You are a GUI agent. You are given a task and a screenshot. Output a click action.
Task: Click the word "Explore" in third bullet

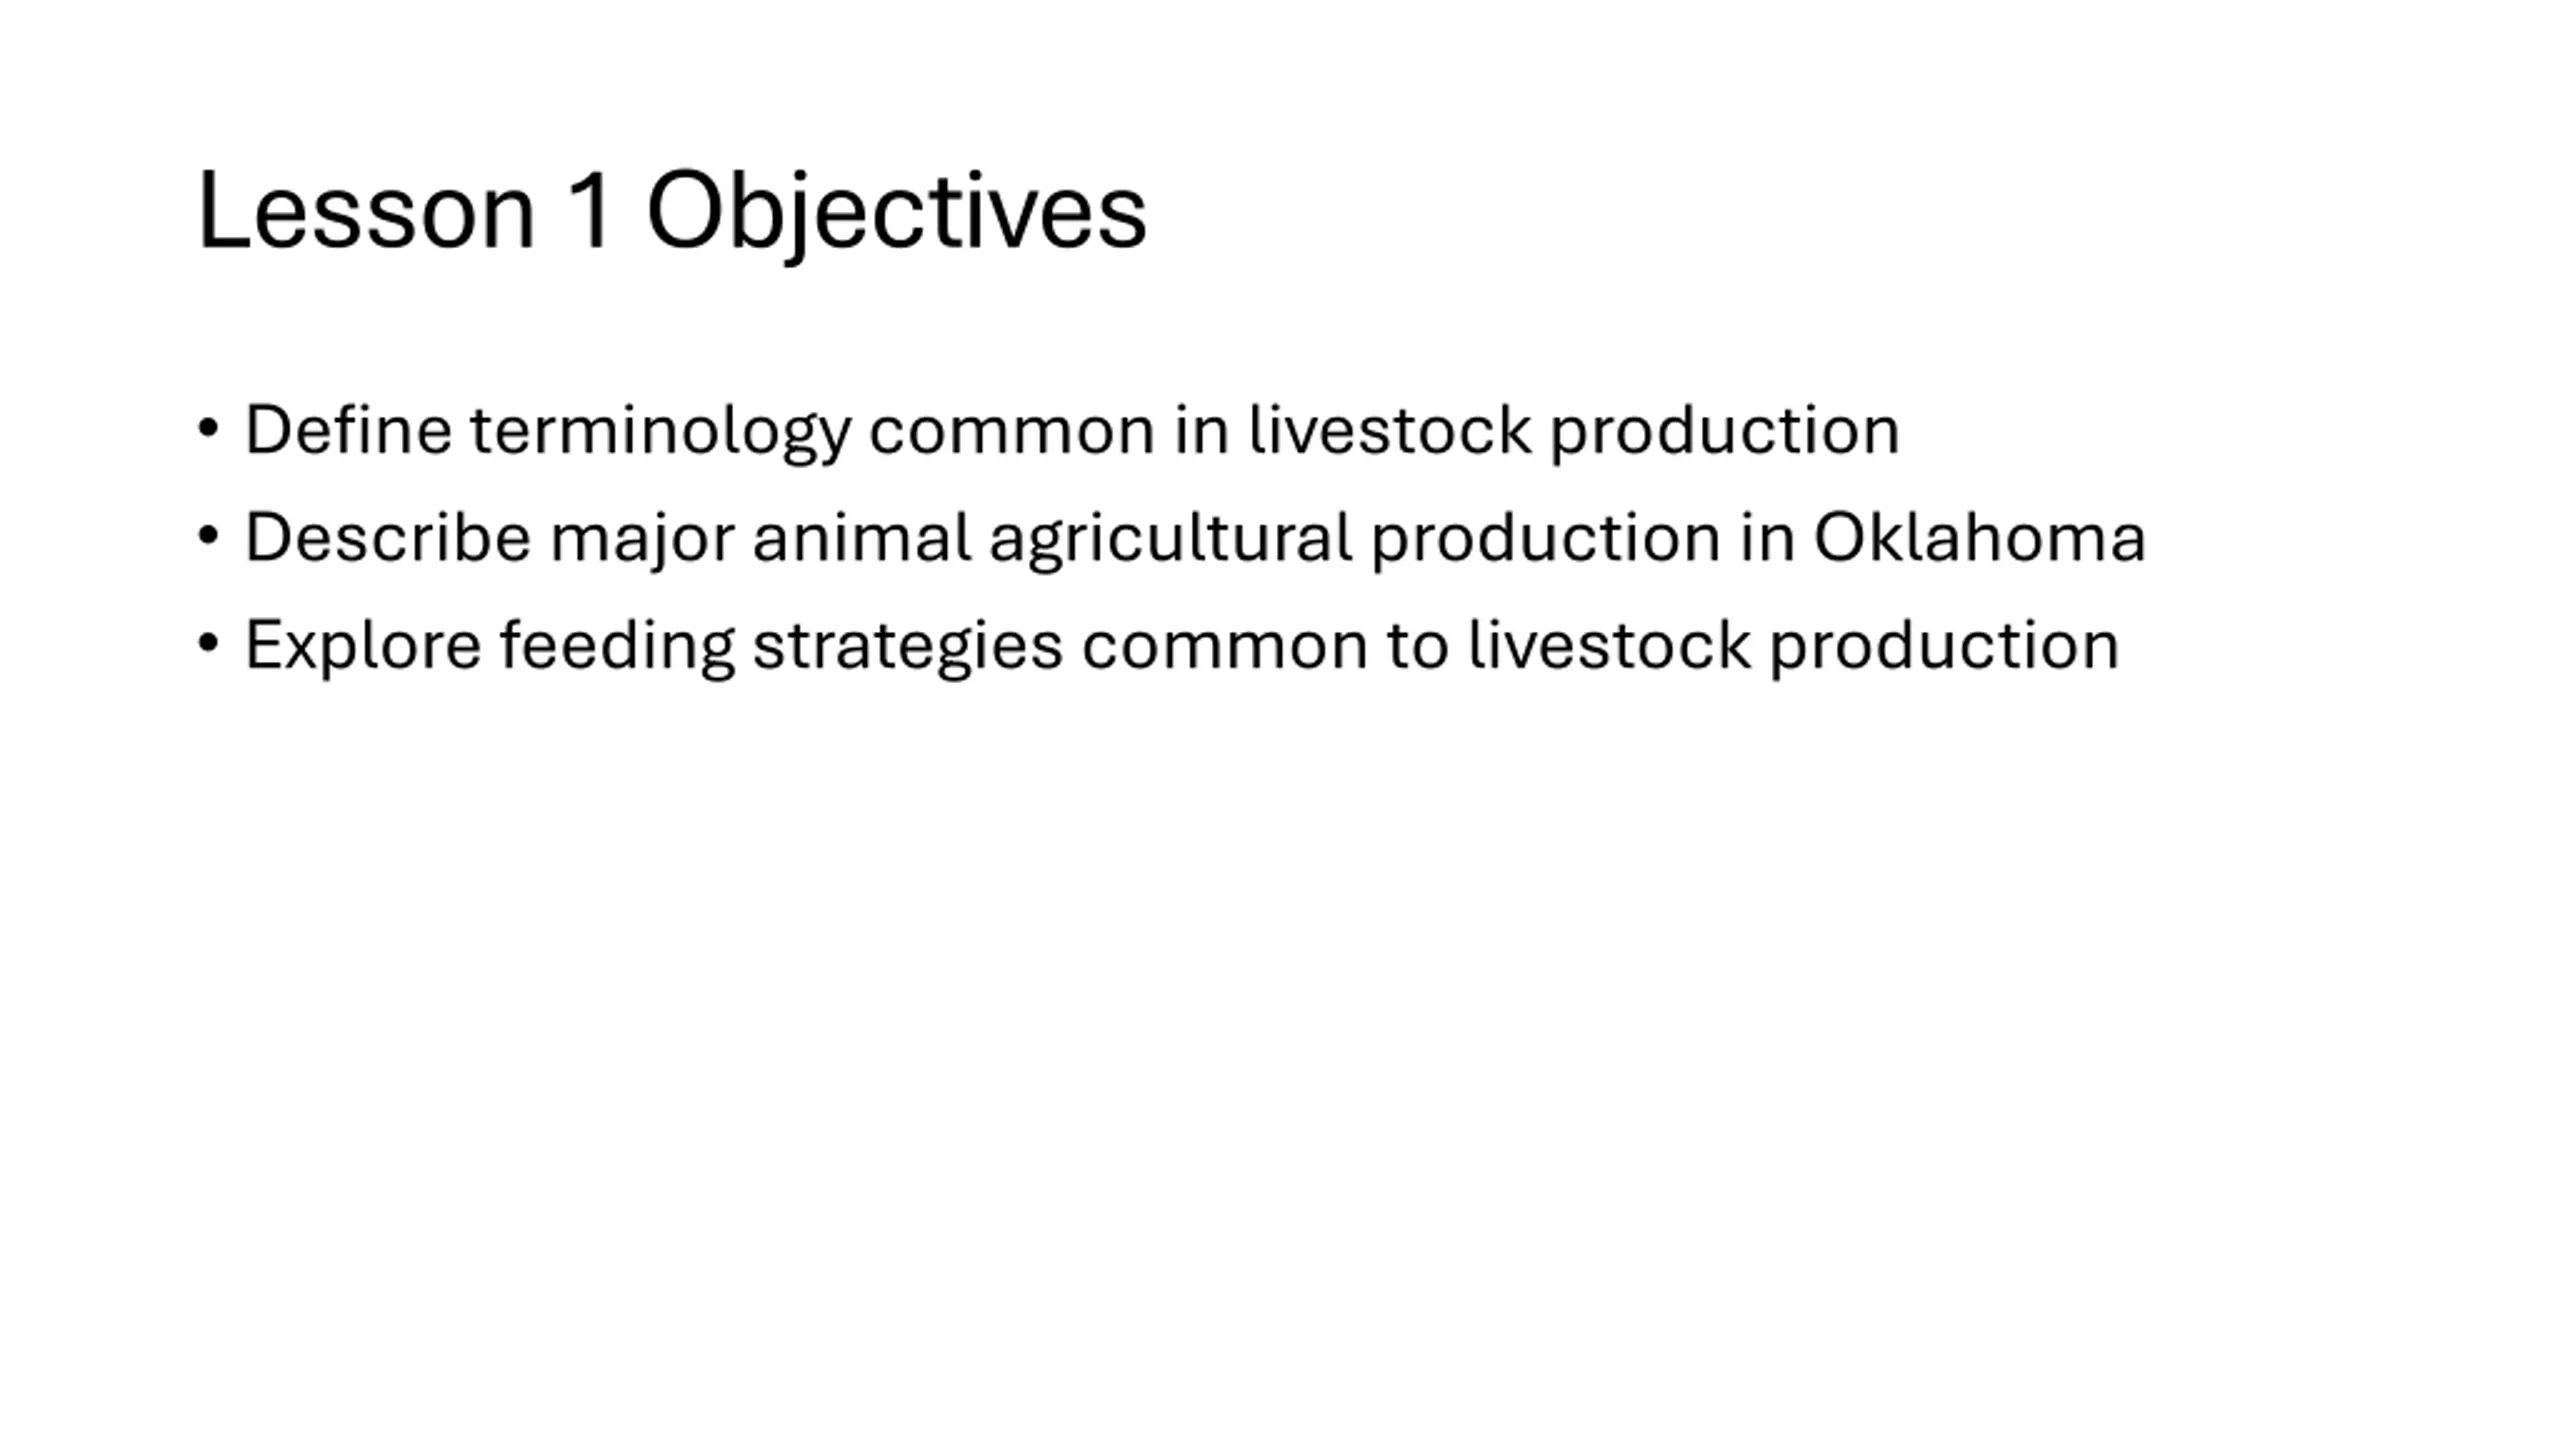(363, 648)
